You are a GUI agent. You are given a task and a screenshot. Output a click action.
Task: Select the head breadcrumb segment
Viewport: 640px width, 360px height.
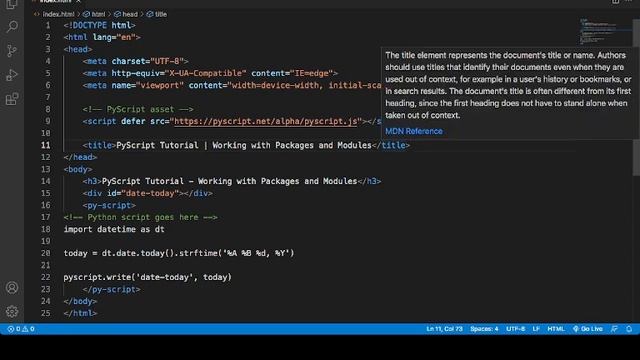coord(126,14)
